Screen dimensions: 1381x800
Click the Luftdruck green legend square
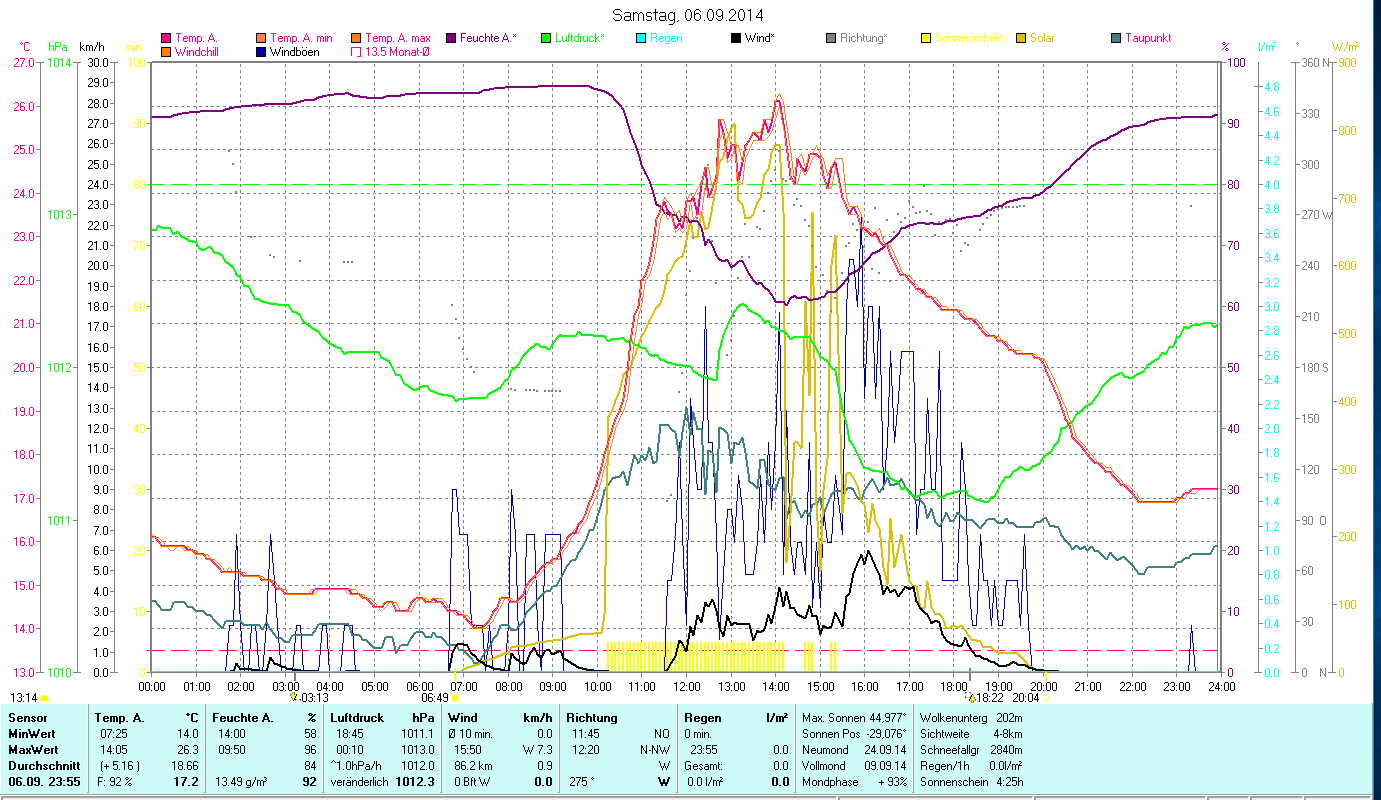[546, 39]
